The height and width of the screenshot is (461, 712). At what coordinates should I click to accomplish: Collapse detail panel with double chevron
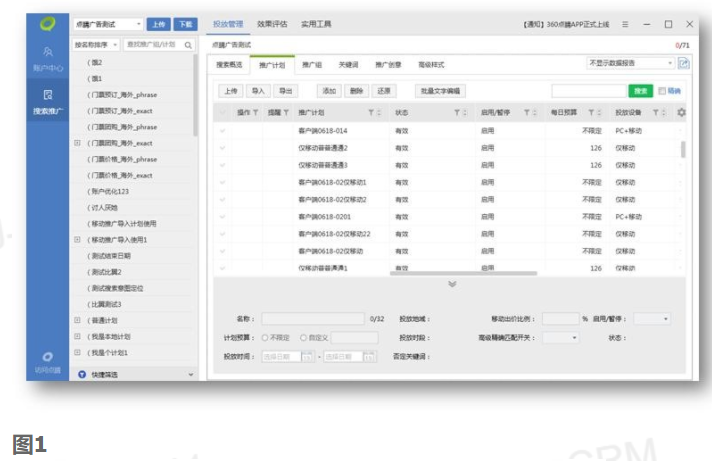coord(452,284)
